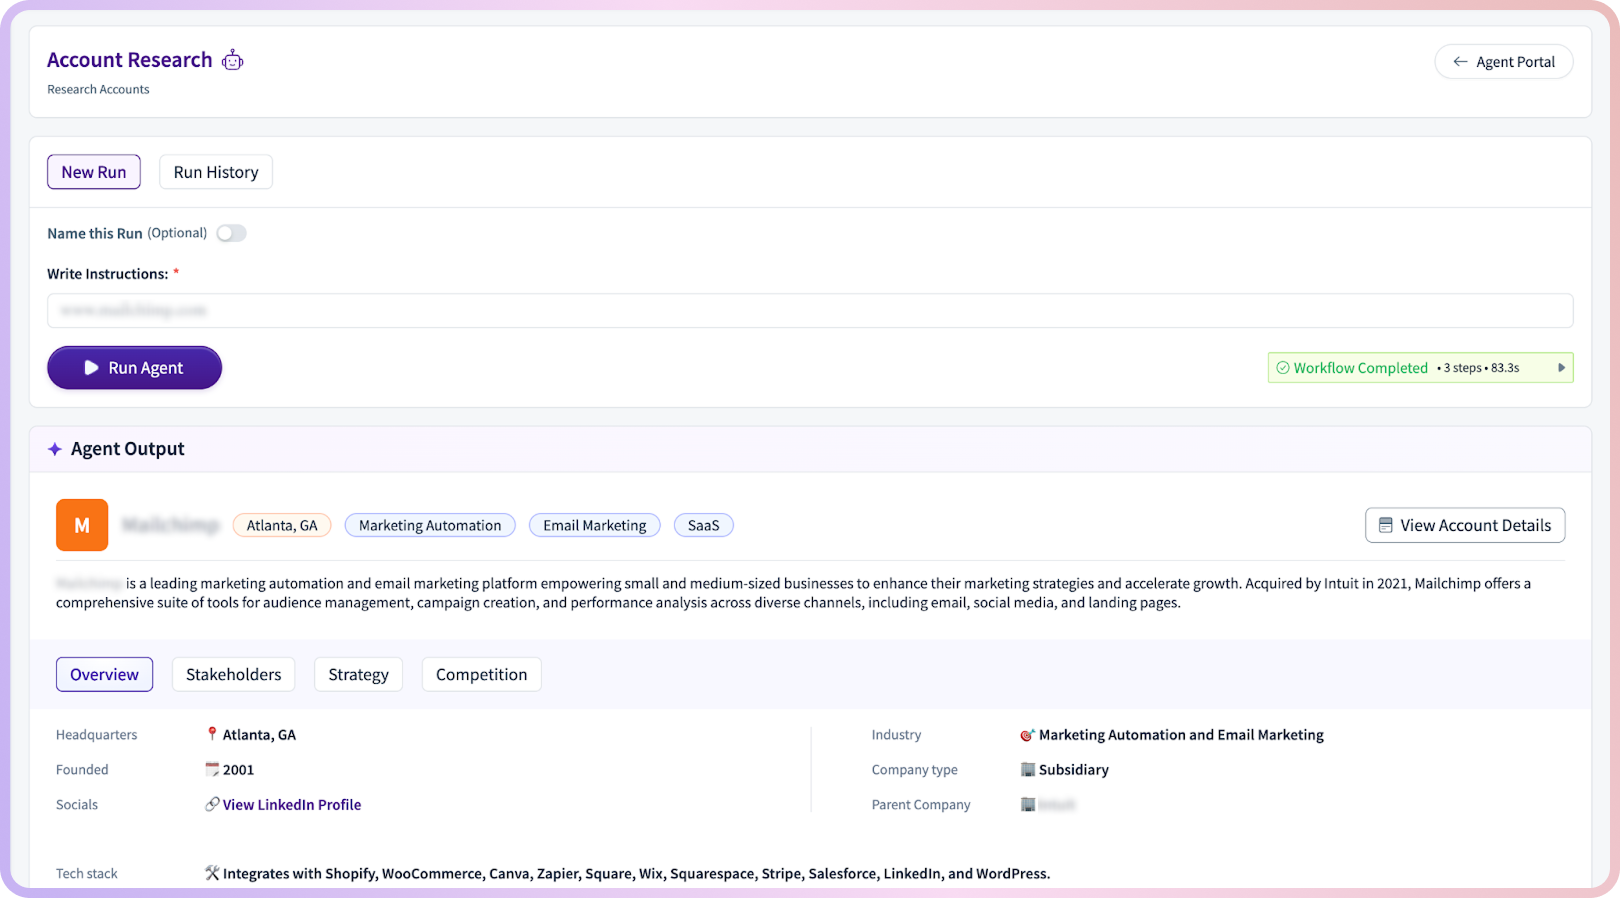Click the sparkle icon next to Agent Output

pos(55,449)
